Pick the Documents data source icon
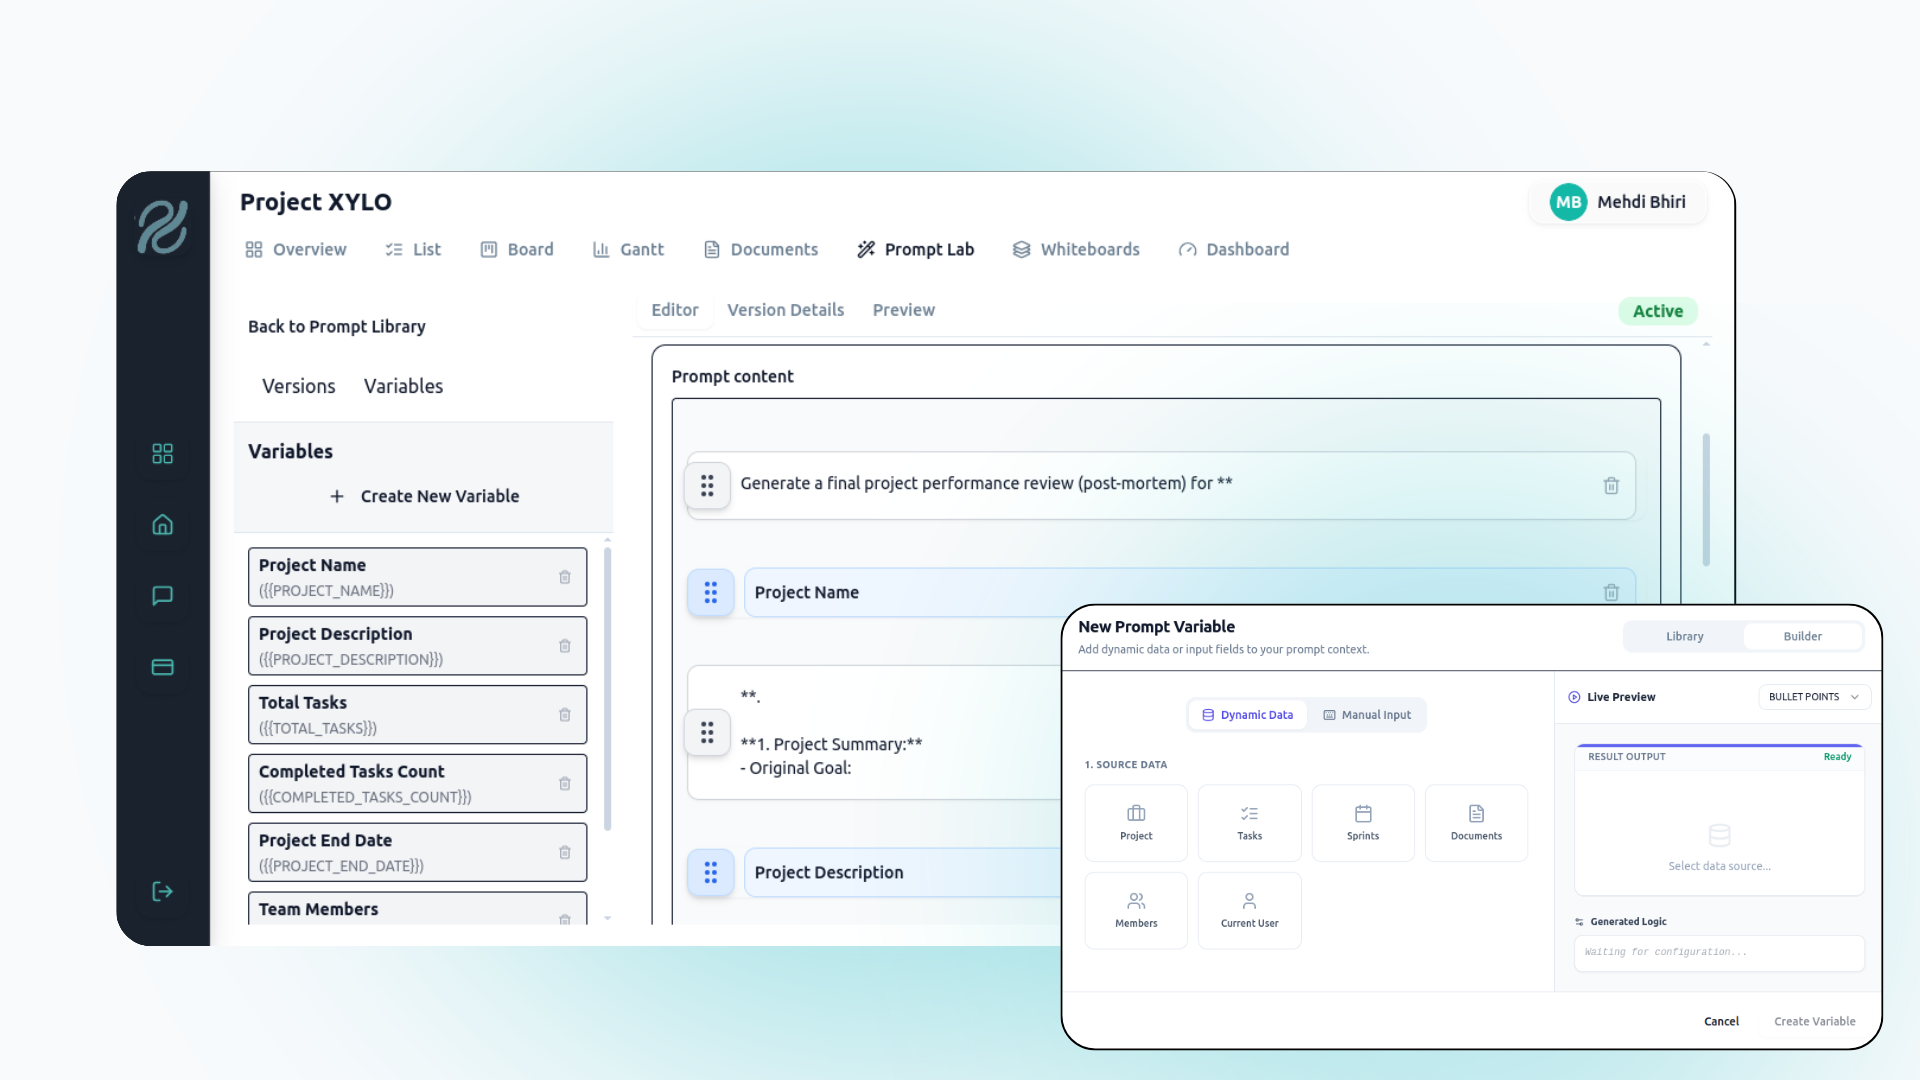The width and height of the screenshot is (1920, 1080). [x=1476, y=822]
